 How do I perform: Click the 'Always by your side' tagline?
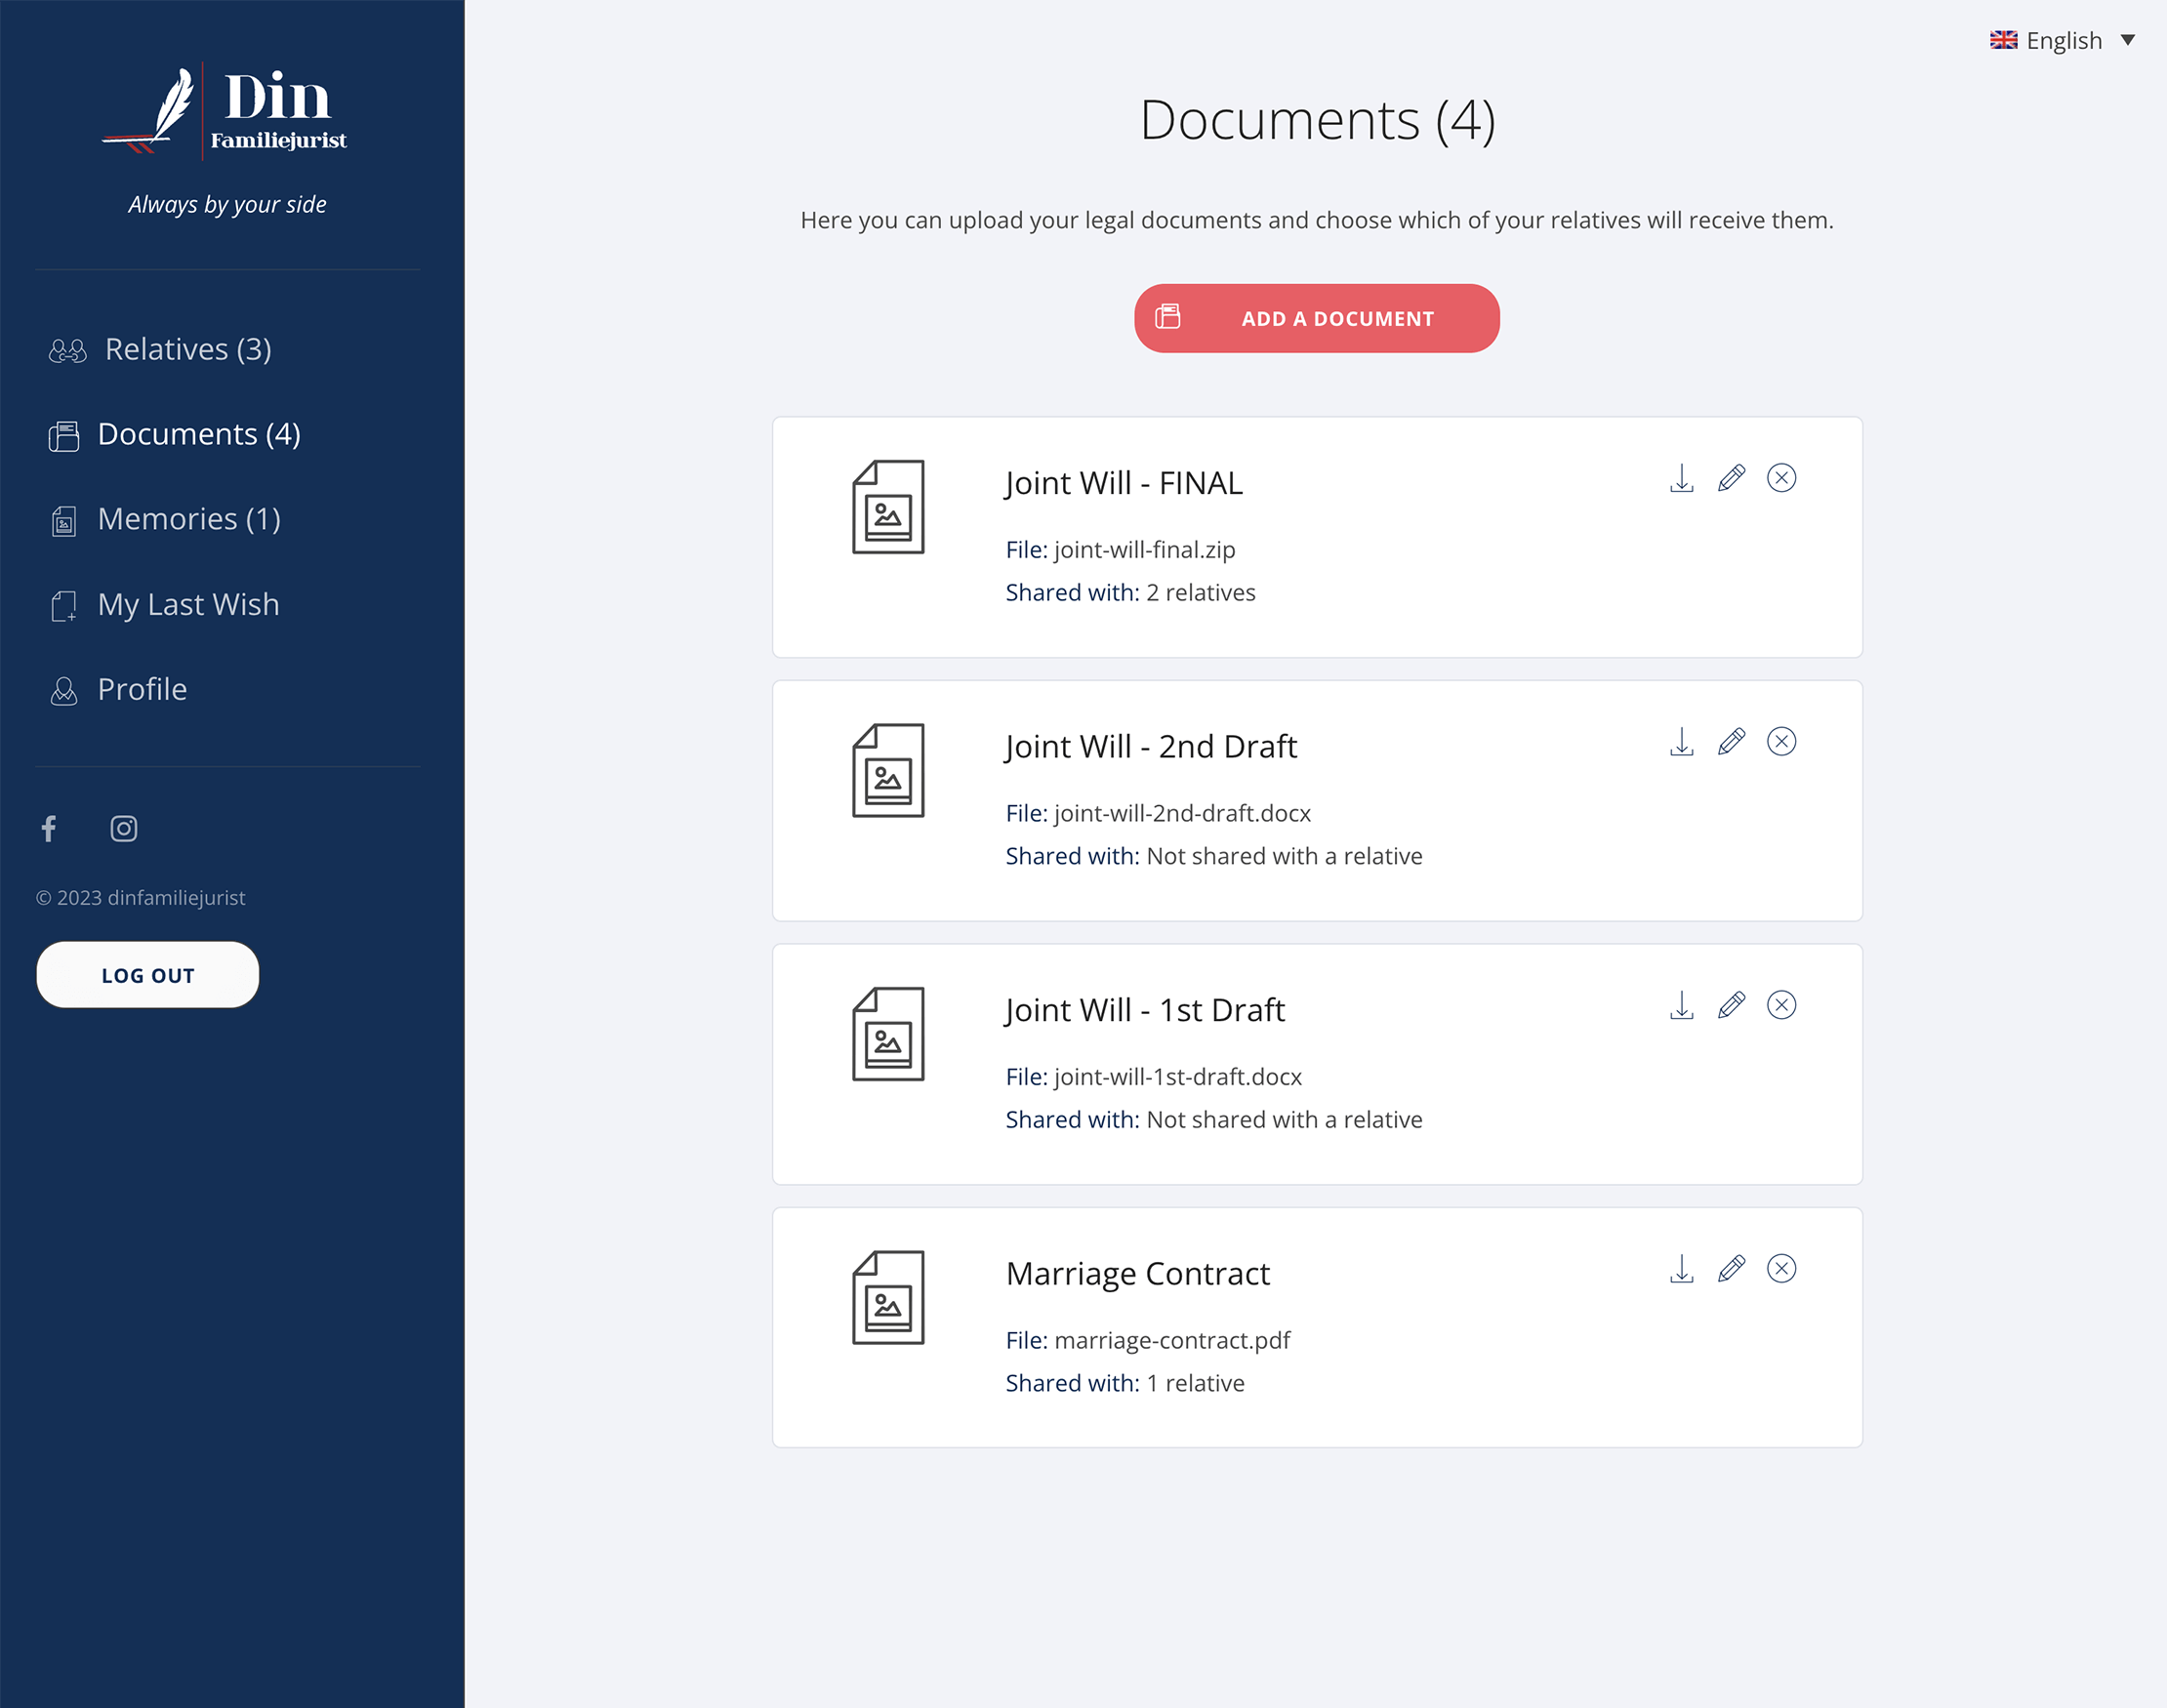pos(227,205)
